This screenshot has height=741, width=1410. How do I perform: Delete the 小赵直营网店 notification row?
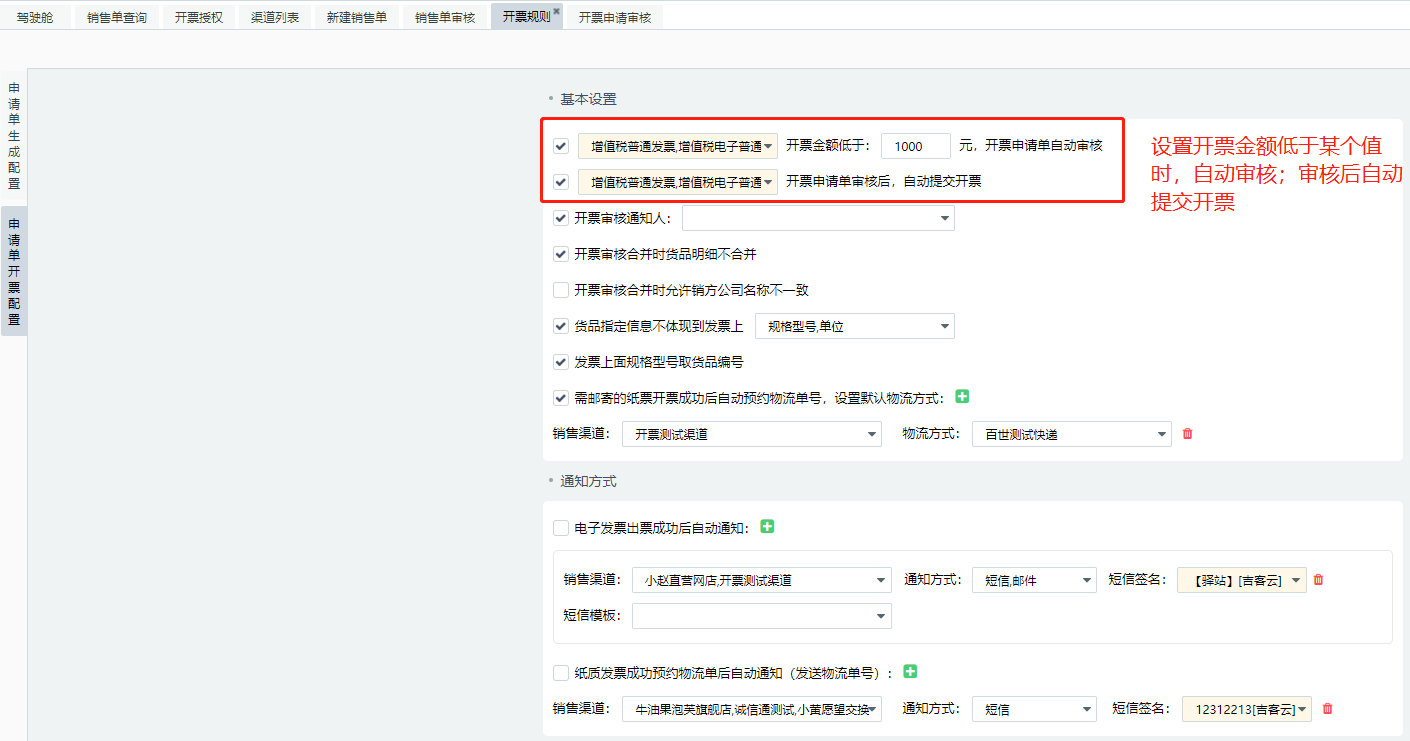pos(1318,580)
